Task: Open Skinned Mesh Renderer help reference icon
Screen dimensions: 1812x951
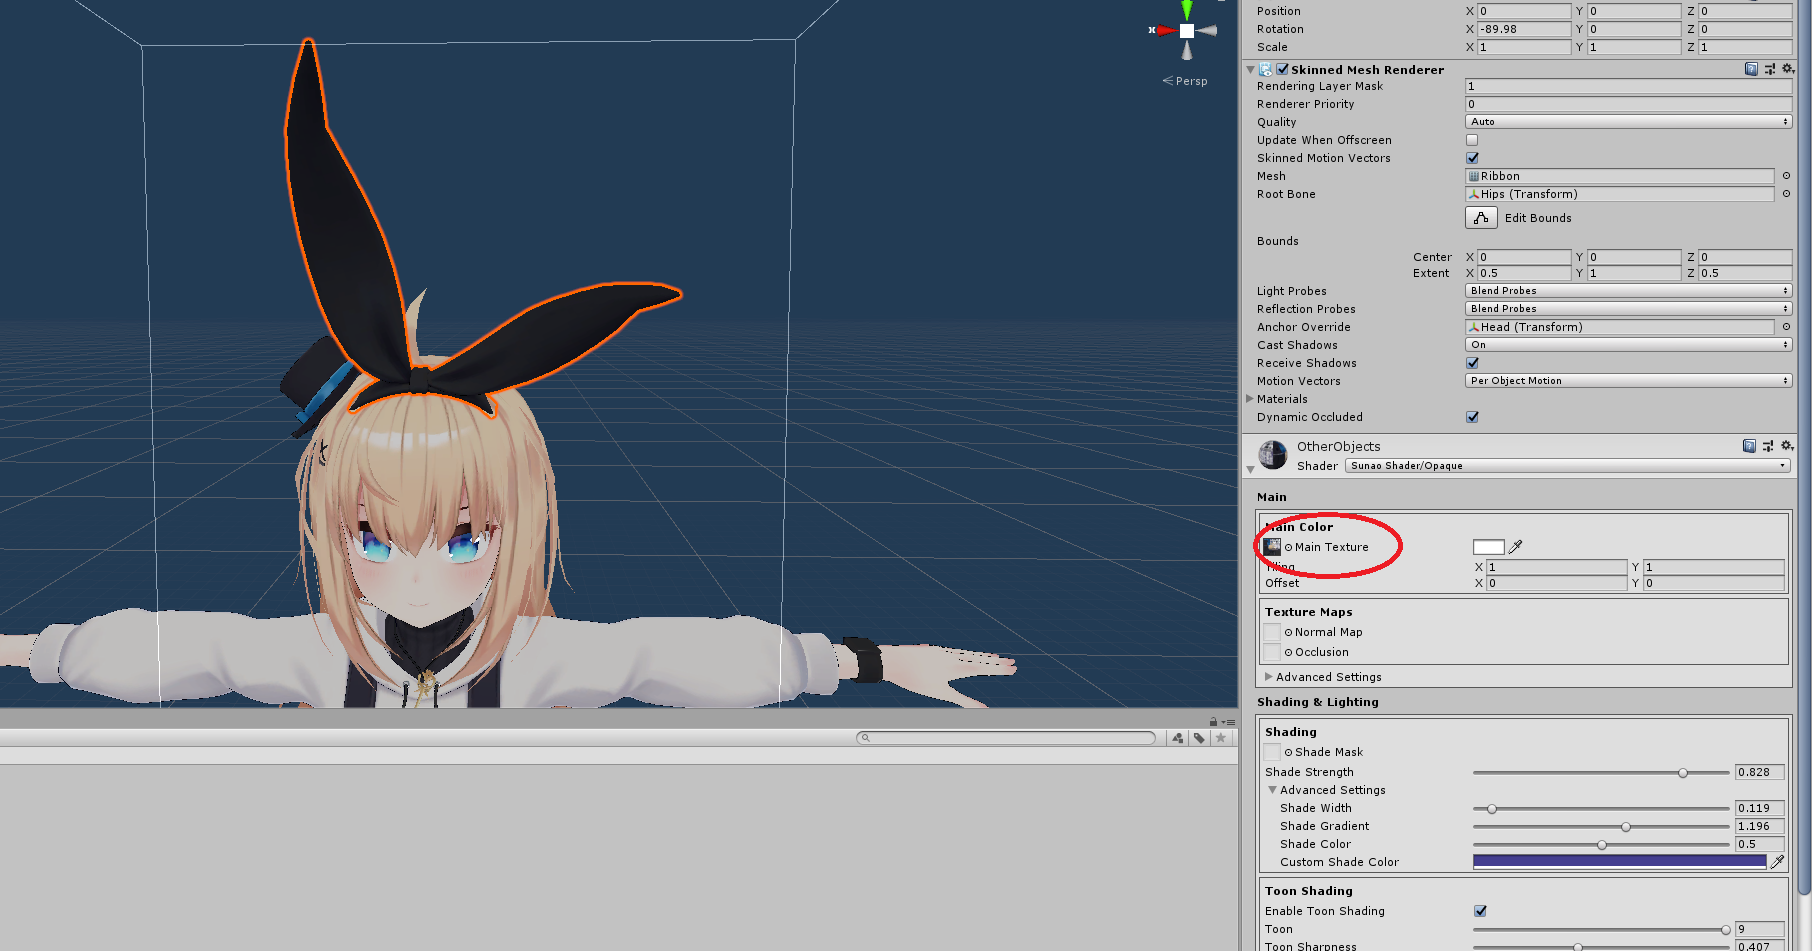Action: click(x=1751, y=69)
